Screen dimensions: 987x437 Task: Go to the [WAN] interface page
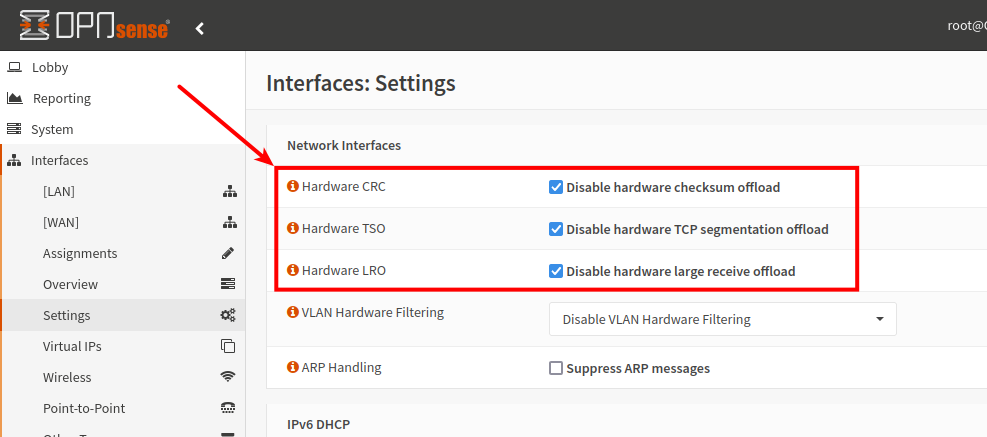tap(61, 222)
